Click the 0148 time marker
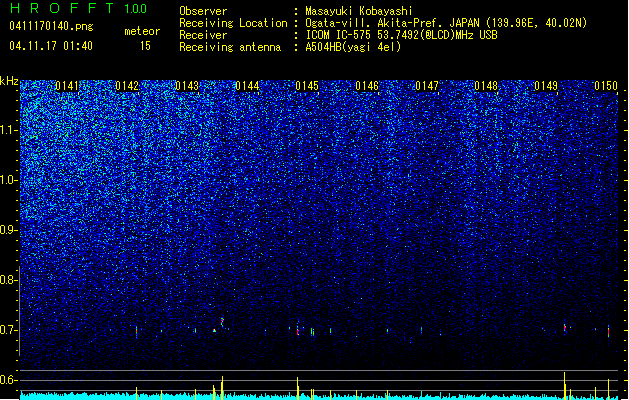629x400 pixels. [x=486, y=86]
